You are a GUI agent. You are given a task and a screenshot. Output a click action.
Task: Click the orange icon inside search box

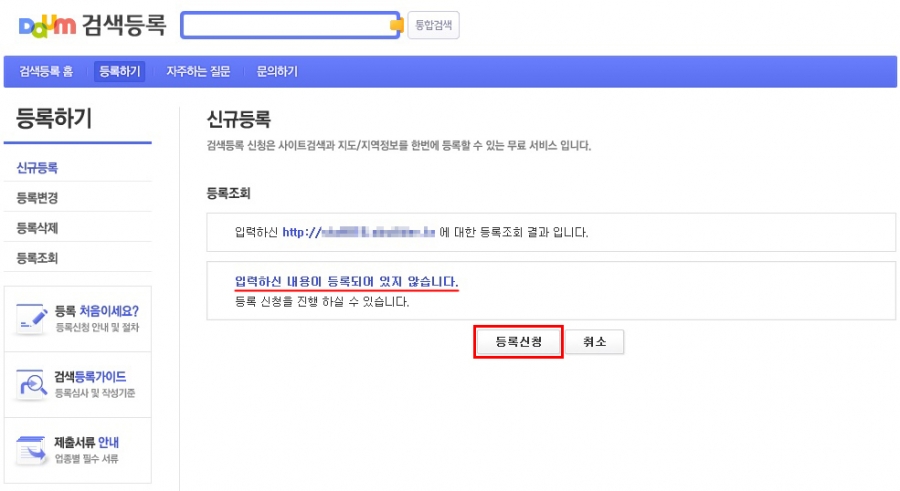tap(396, 26)
